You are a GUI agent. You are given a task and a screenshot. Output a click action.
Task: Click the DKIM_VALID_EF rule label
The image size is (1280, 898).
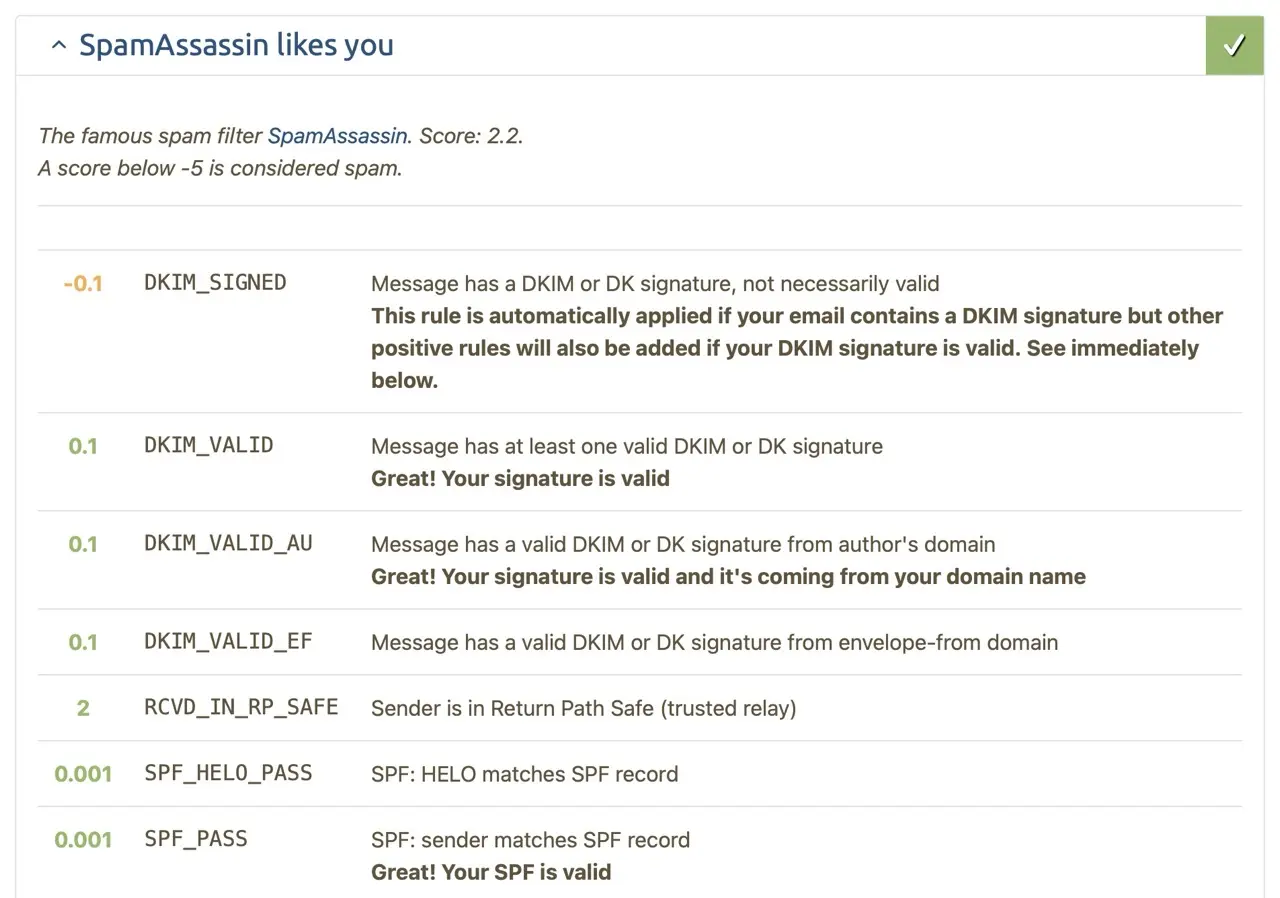[x=228, y=642]
